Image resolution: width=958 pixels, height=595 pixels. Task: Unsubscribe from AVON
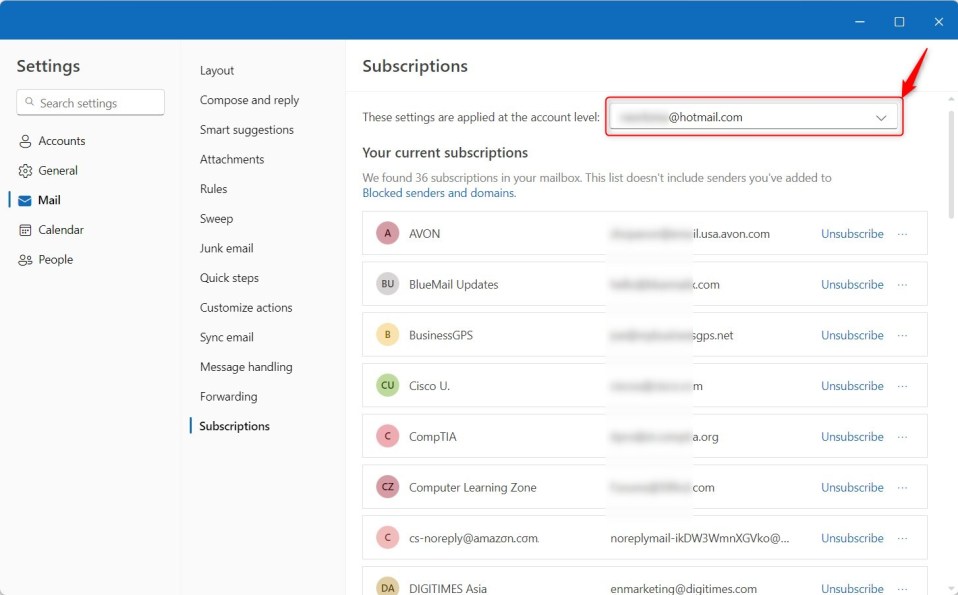coord(852,234)
